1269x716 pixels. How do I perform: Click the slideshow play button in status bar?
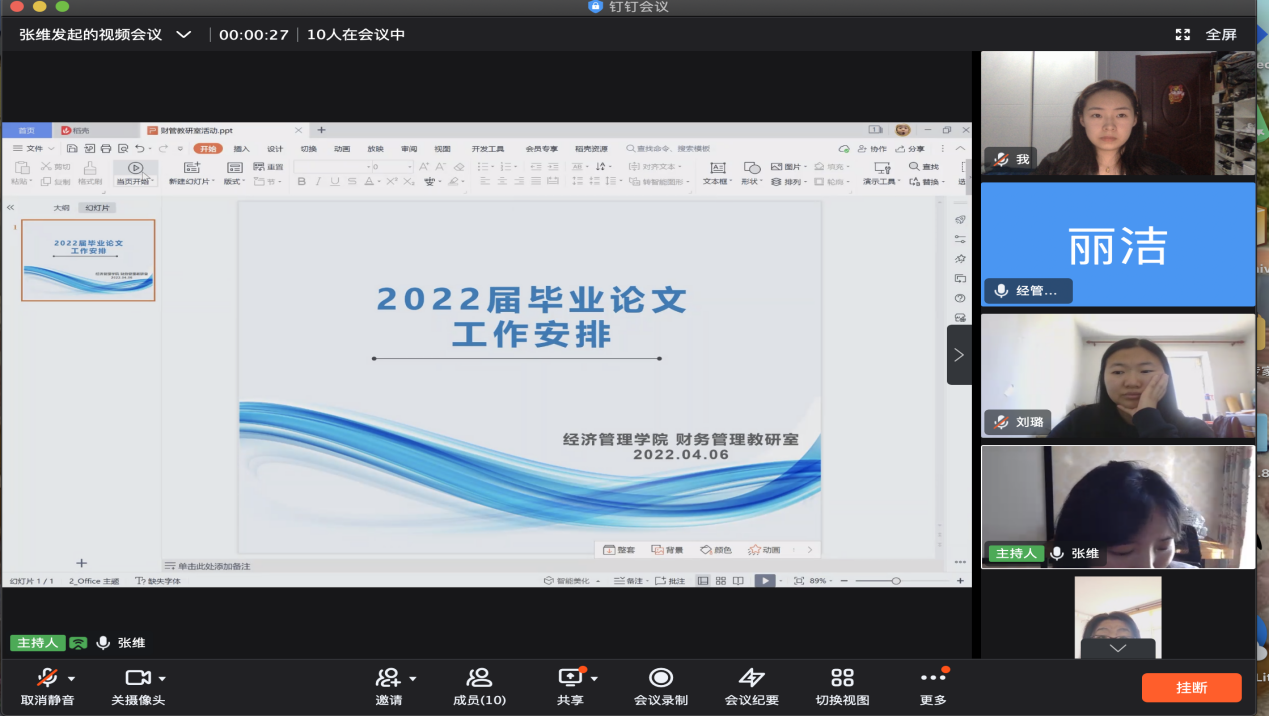[x=763, y=580]
